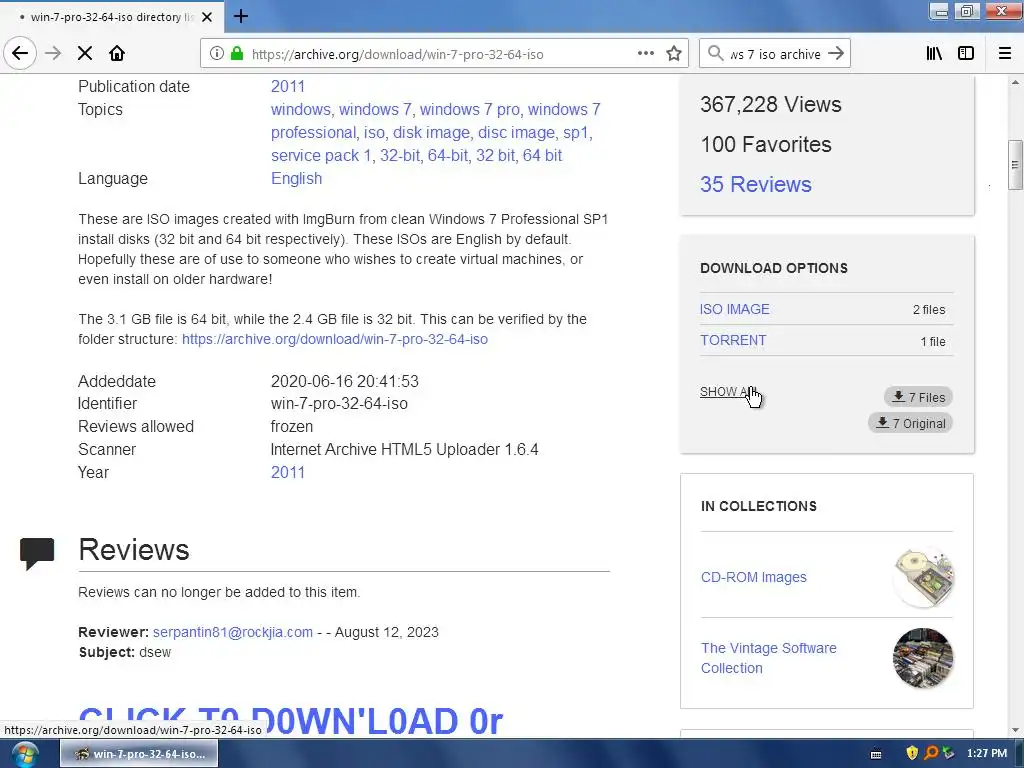
Task: Click identifier value 'win-7-pro-32-64-iso'
Action: [x=339, y=404]
